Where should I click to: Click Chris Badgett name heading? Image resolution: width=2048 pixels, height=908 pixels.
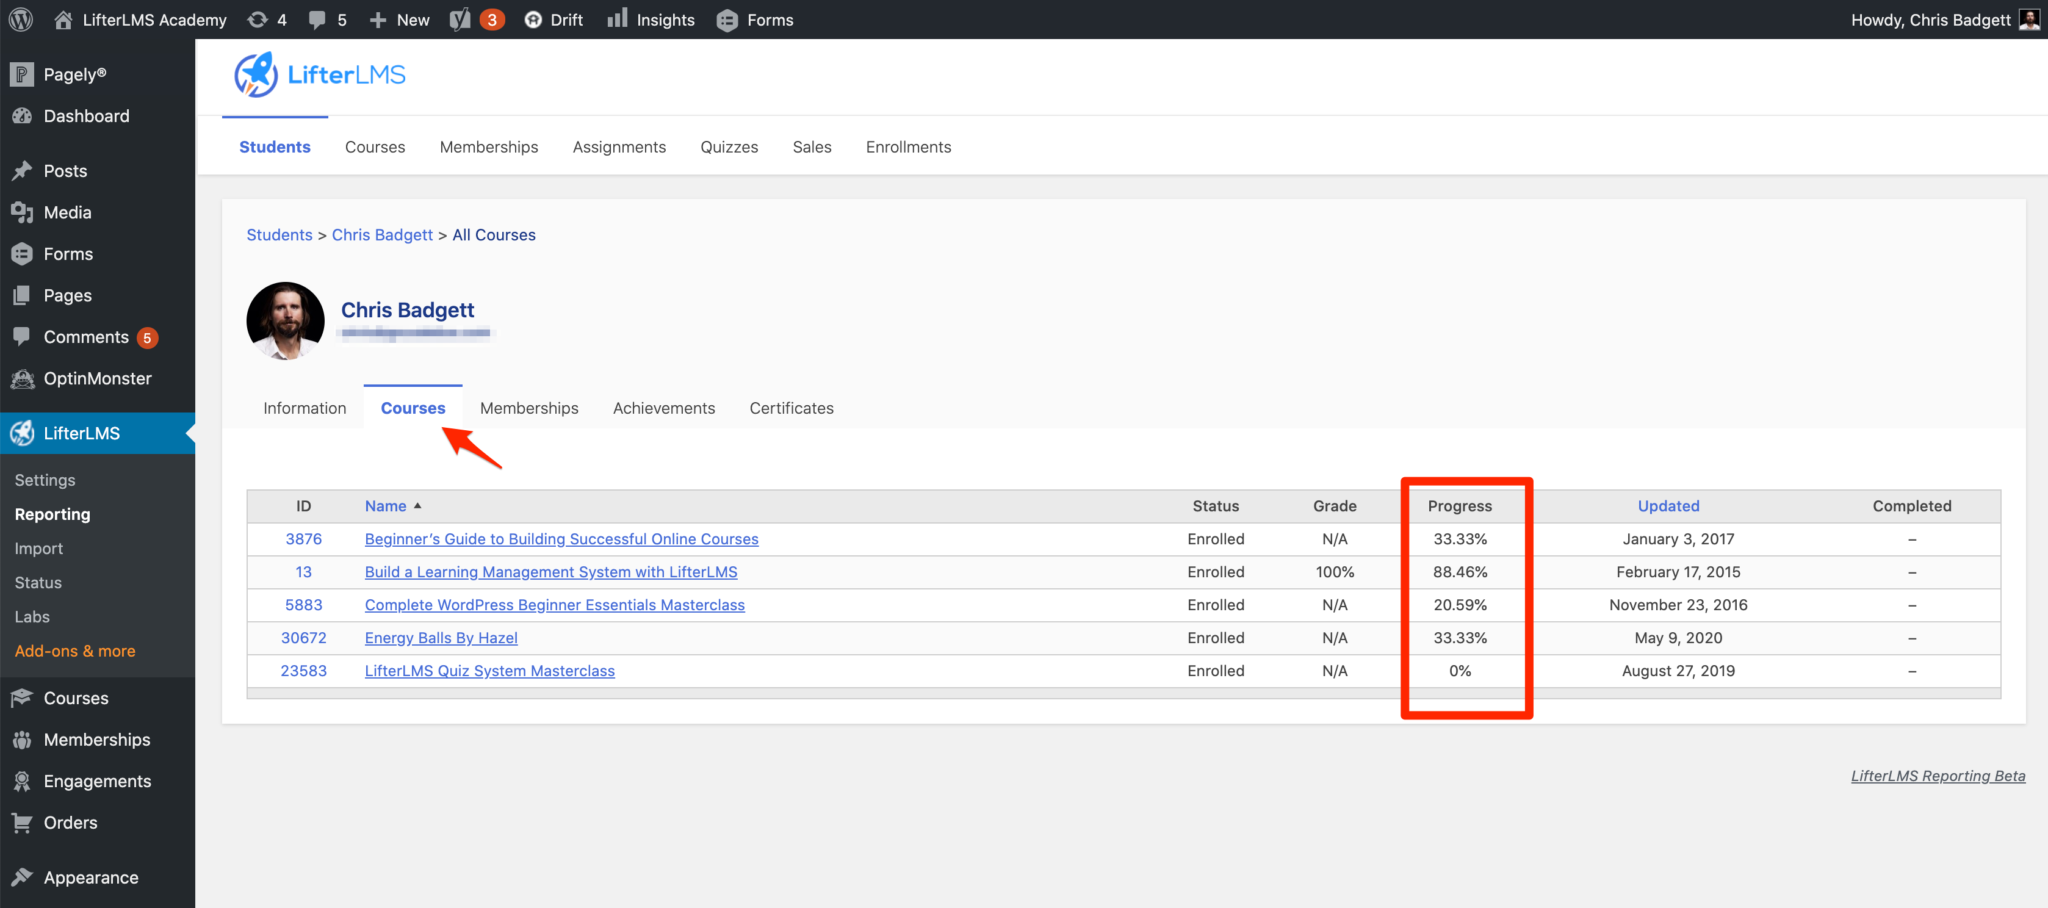[408, 310]
